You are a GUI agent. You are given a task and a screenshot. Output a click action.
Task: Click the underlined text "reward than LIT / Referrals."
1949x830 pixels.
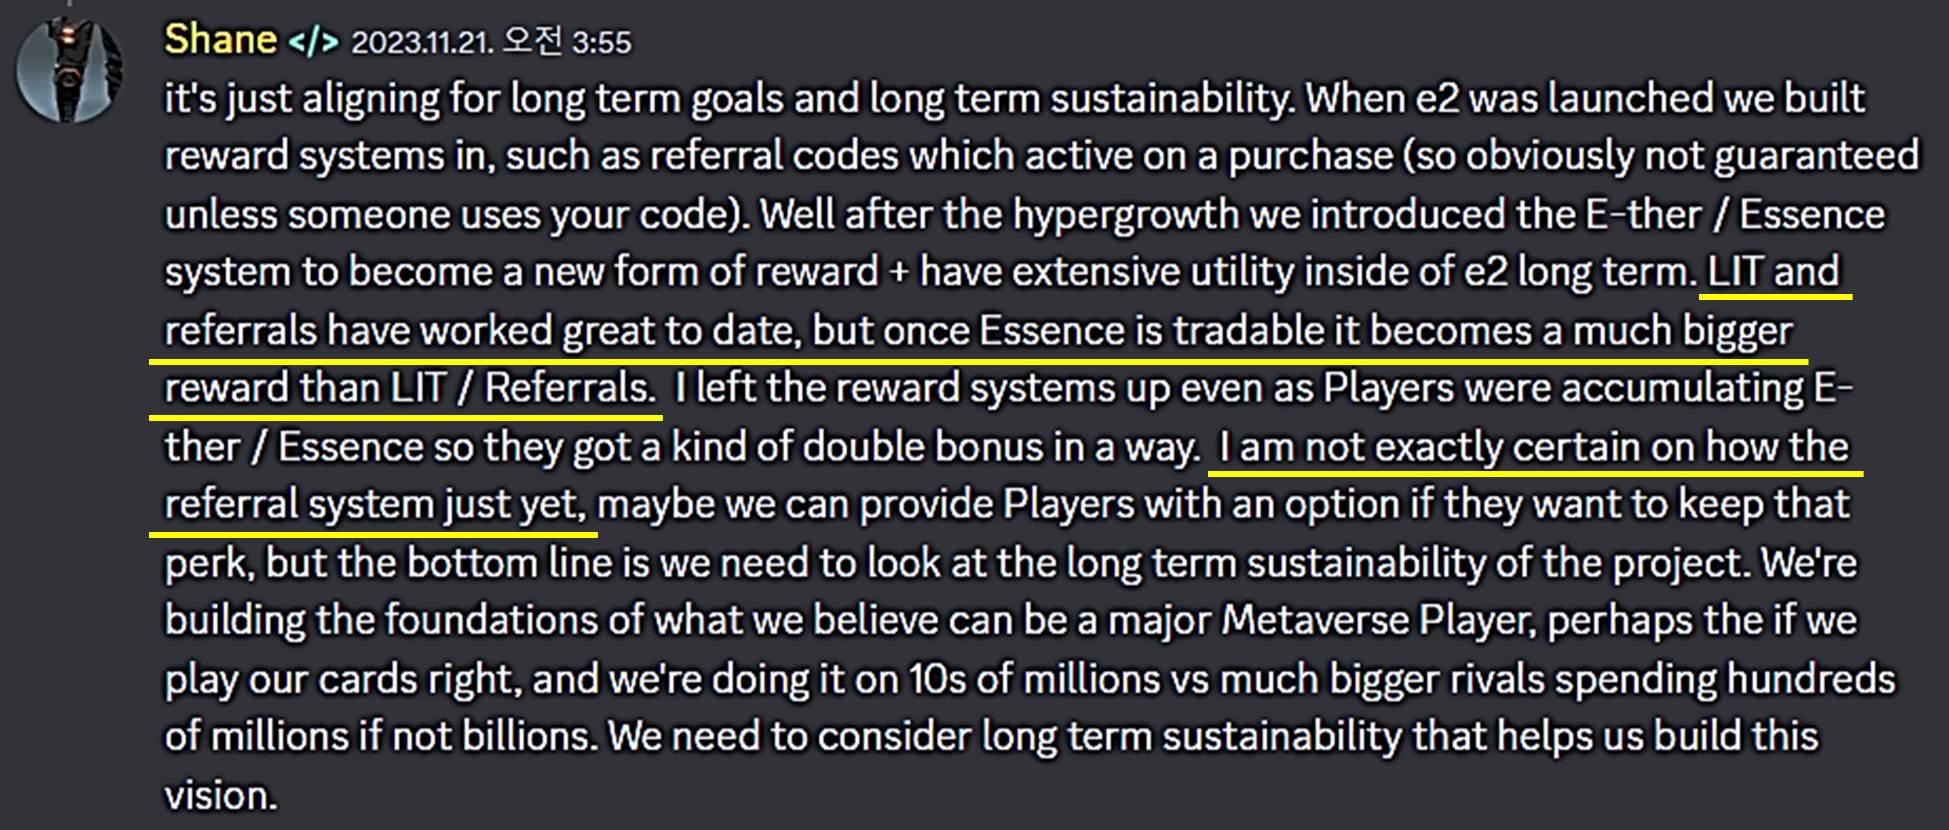[409, 388]
